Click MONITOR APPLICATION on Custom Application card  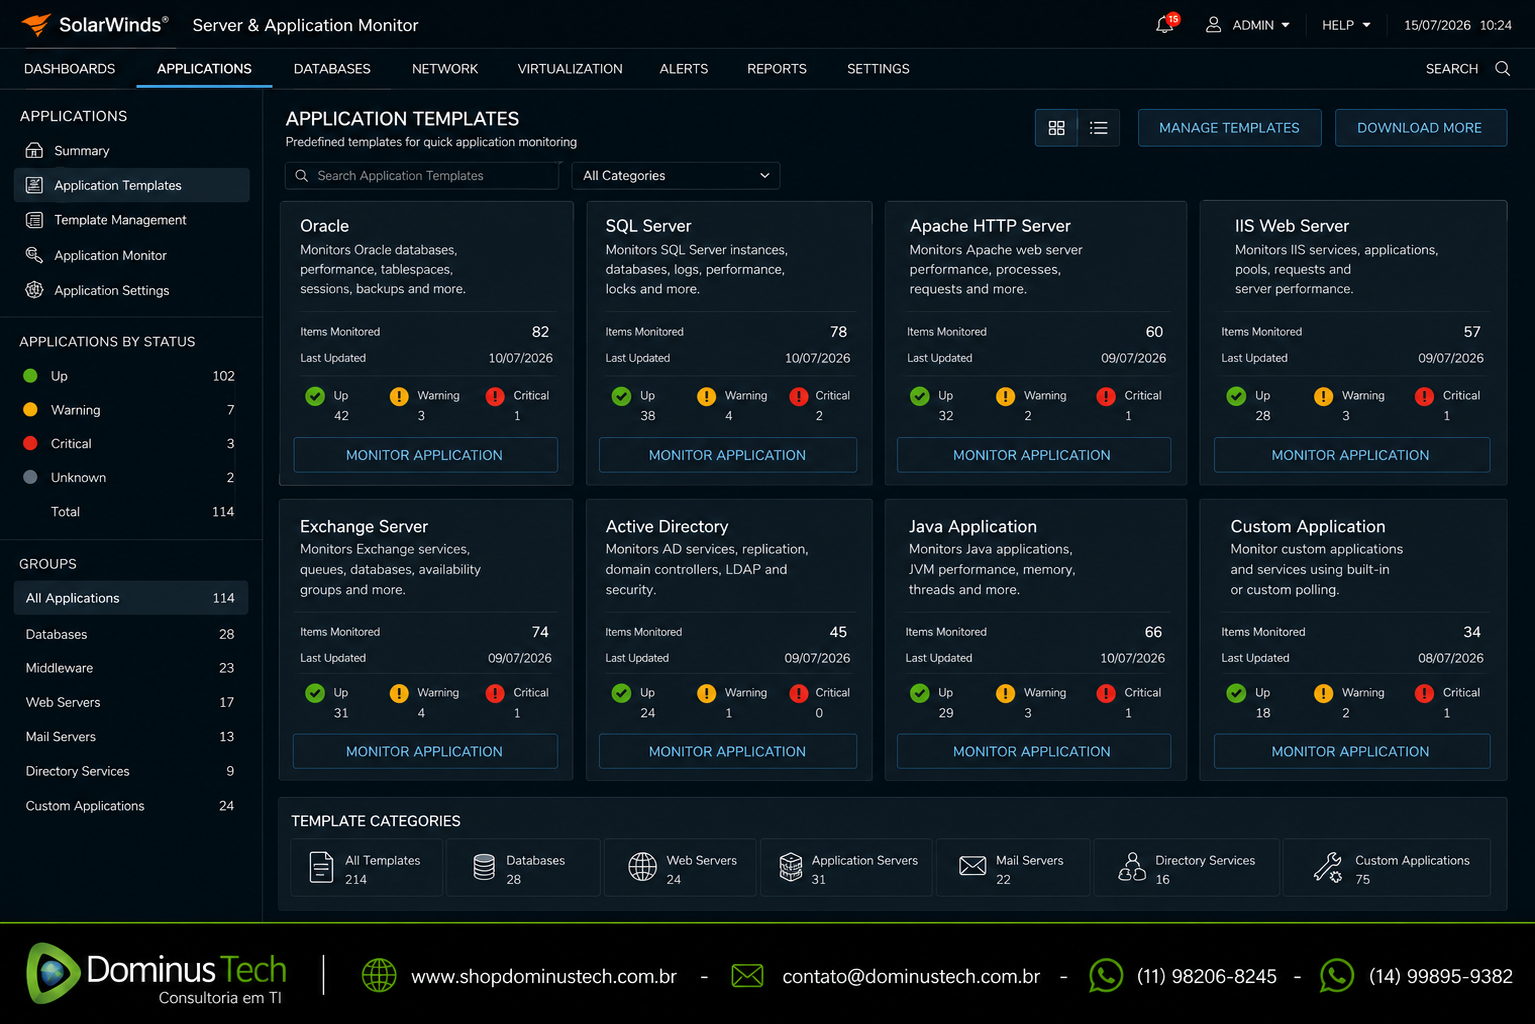[x=1351, y=751]
